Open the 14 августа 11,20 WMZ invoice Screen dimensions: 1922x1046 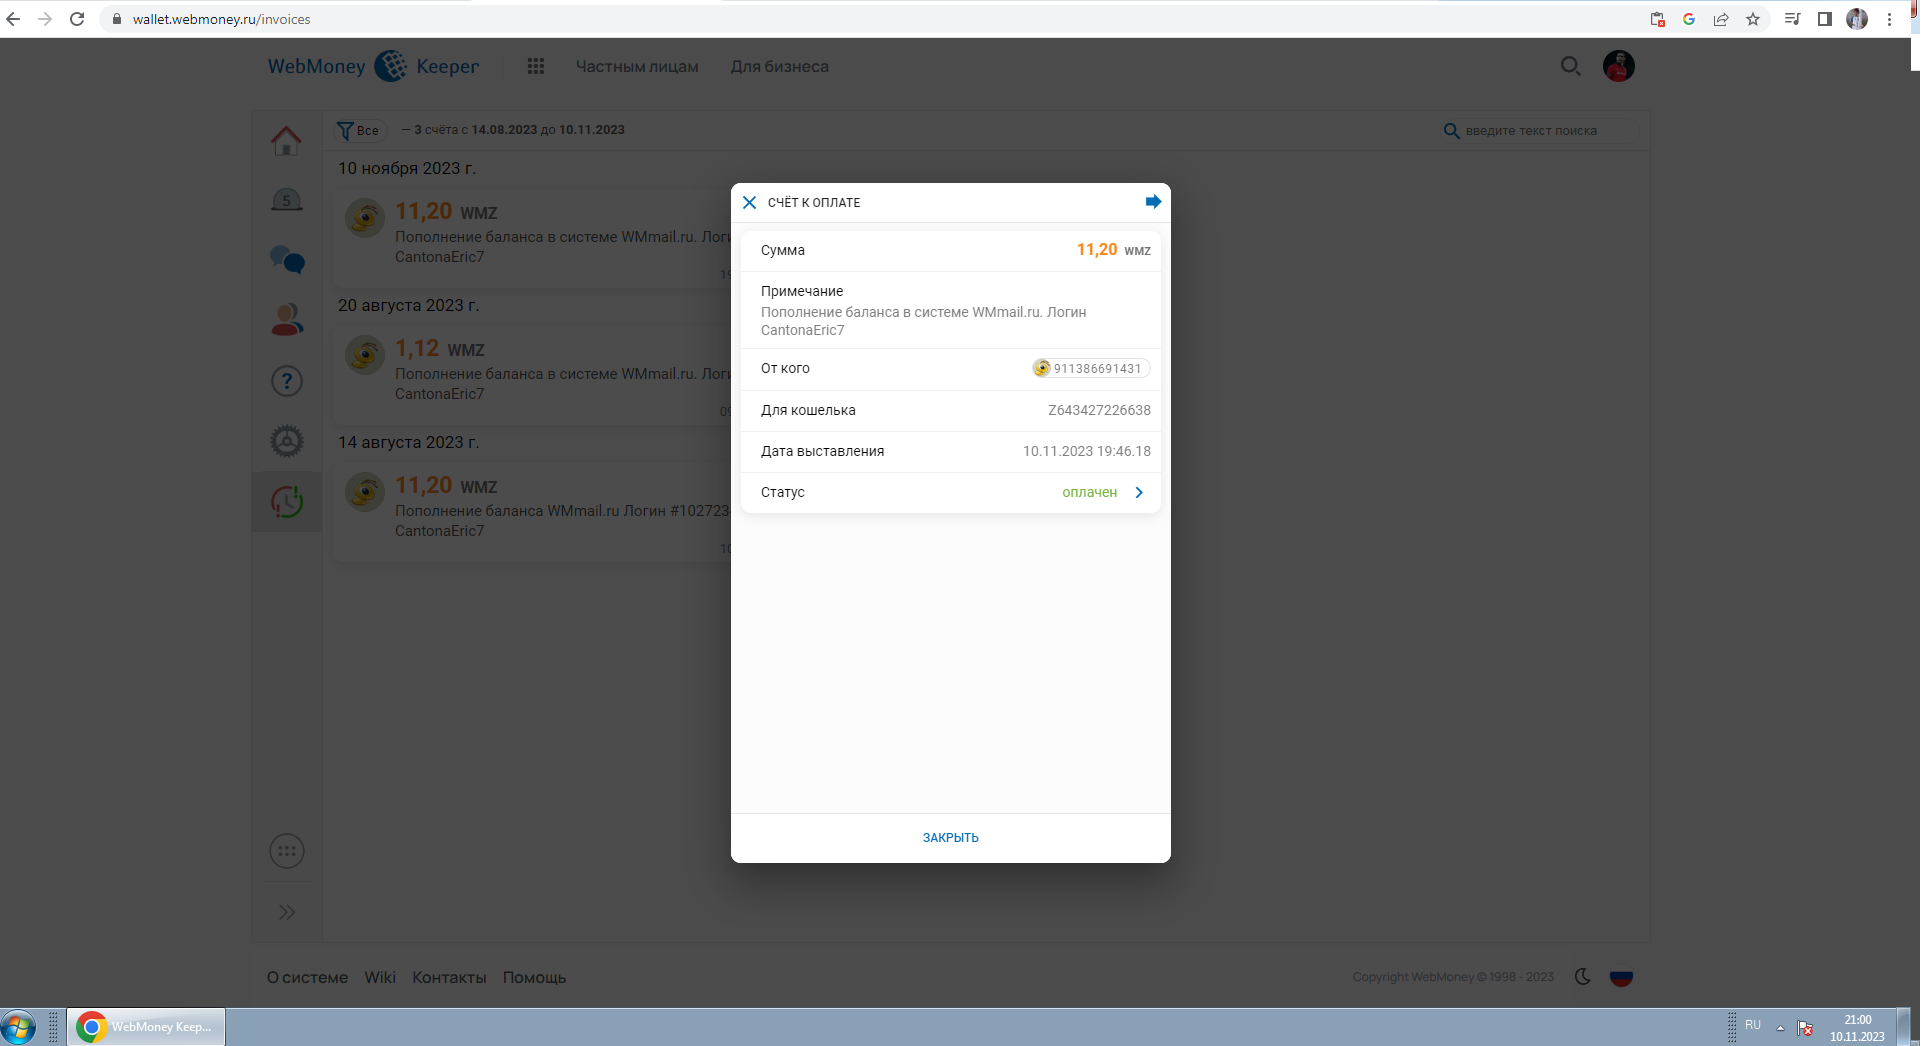(x=534, y=511)
